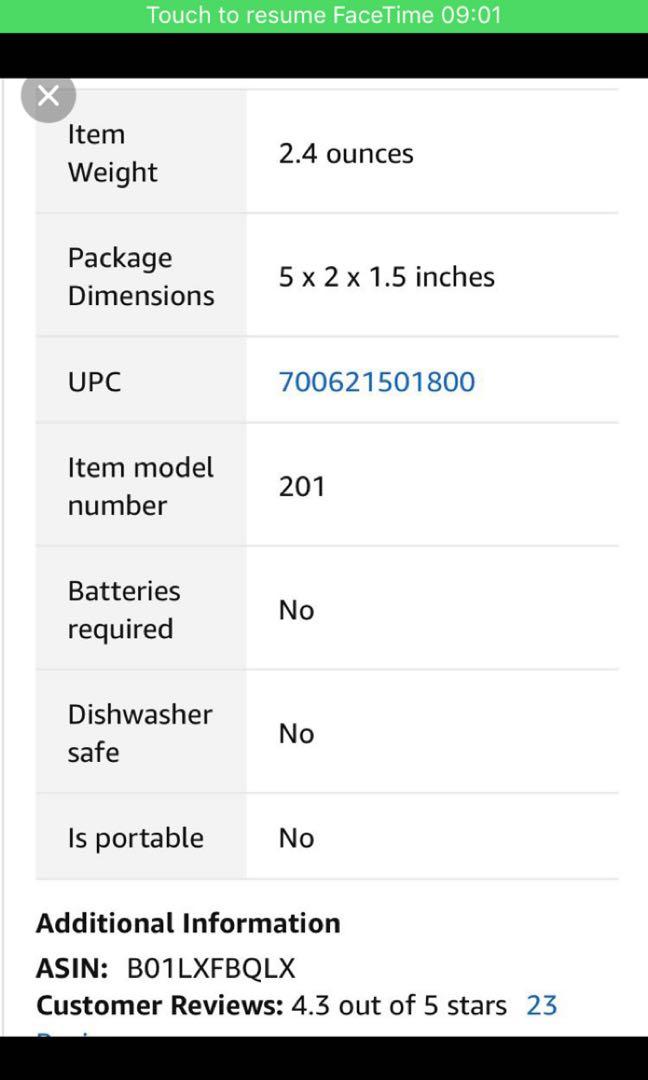Tap the model number value 201
Screen dimensions: 648x1080
(x=302, y=487)
